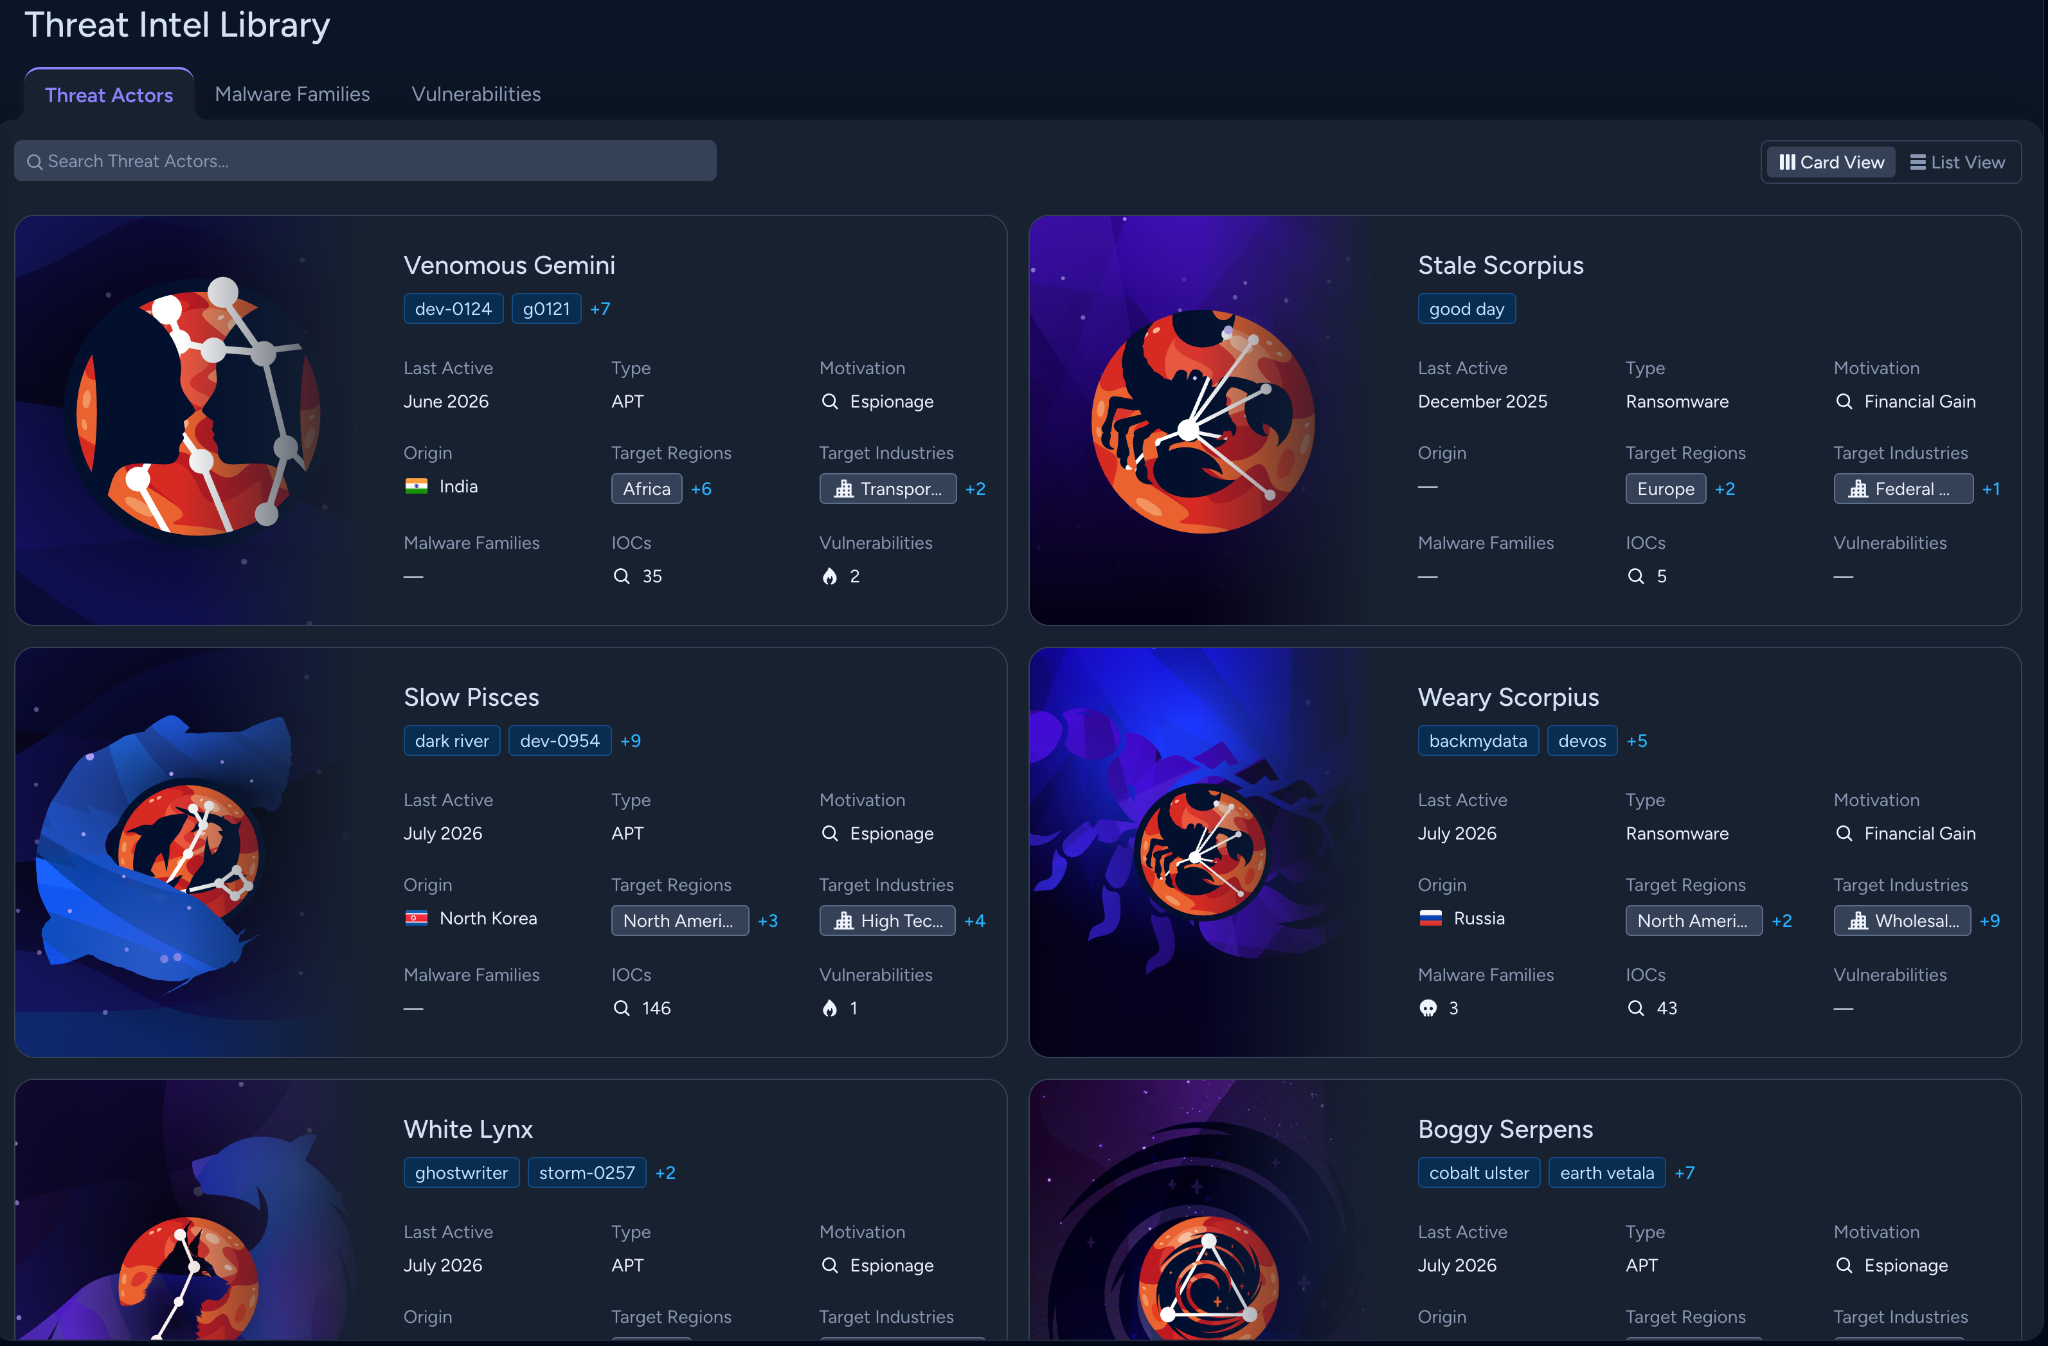Image resolution: width=2048 pixels, height=1346 pixels.
Task: Click the Africa target region tag
Action: point(647,489)
